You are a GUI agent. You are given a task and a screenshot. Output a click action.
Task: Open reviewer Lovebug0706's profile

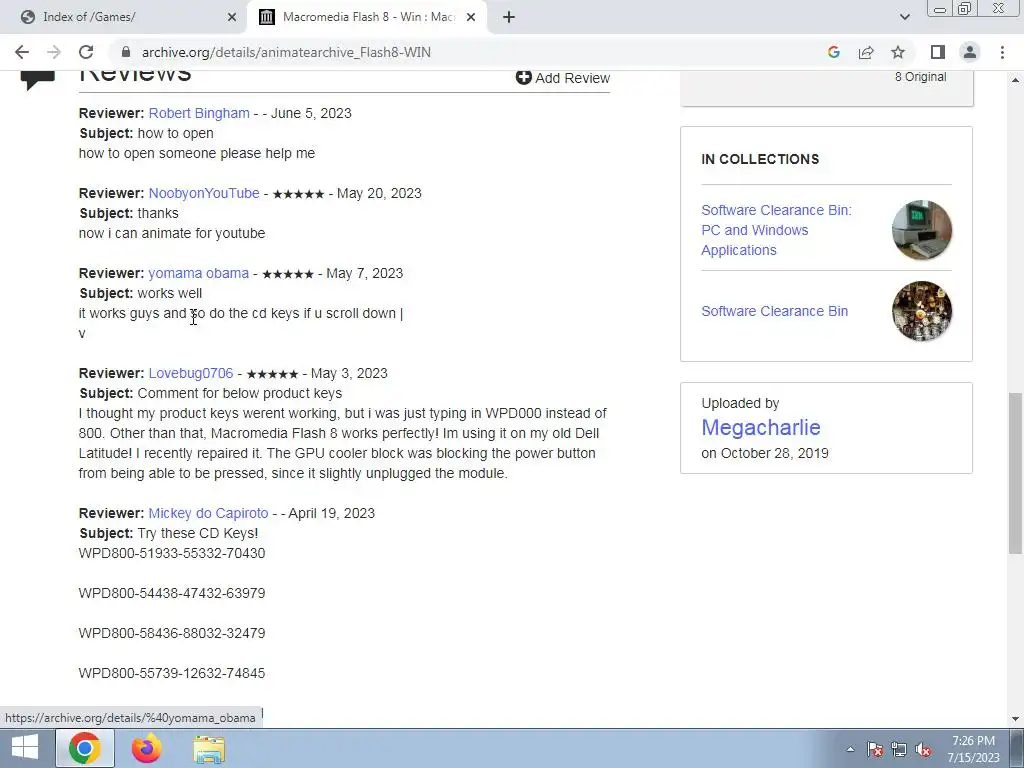(191, 373)
